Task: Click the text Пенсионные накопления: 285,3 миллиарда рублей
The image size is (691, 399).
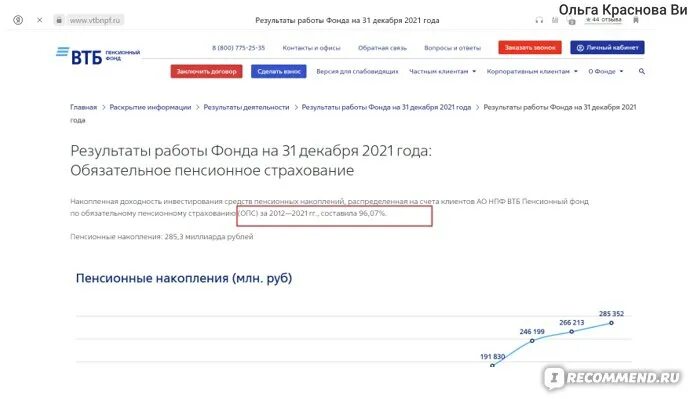Action: (x=162, y=237)
